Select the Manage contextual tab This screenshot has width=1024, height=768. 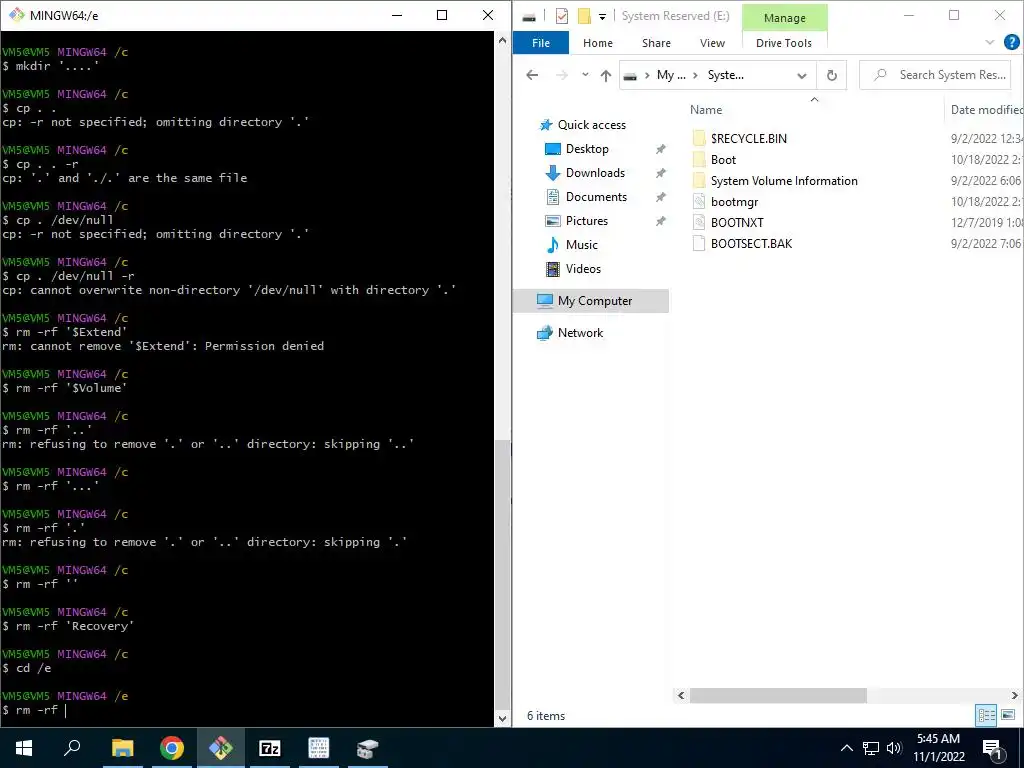pos(784,18)
